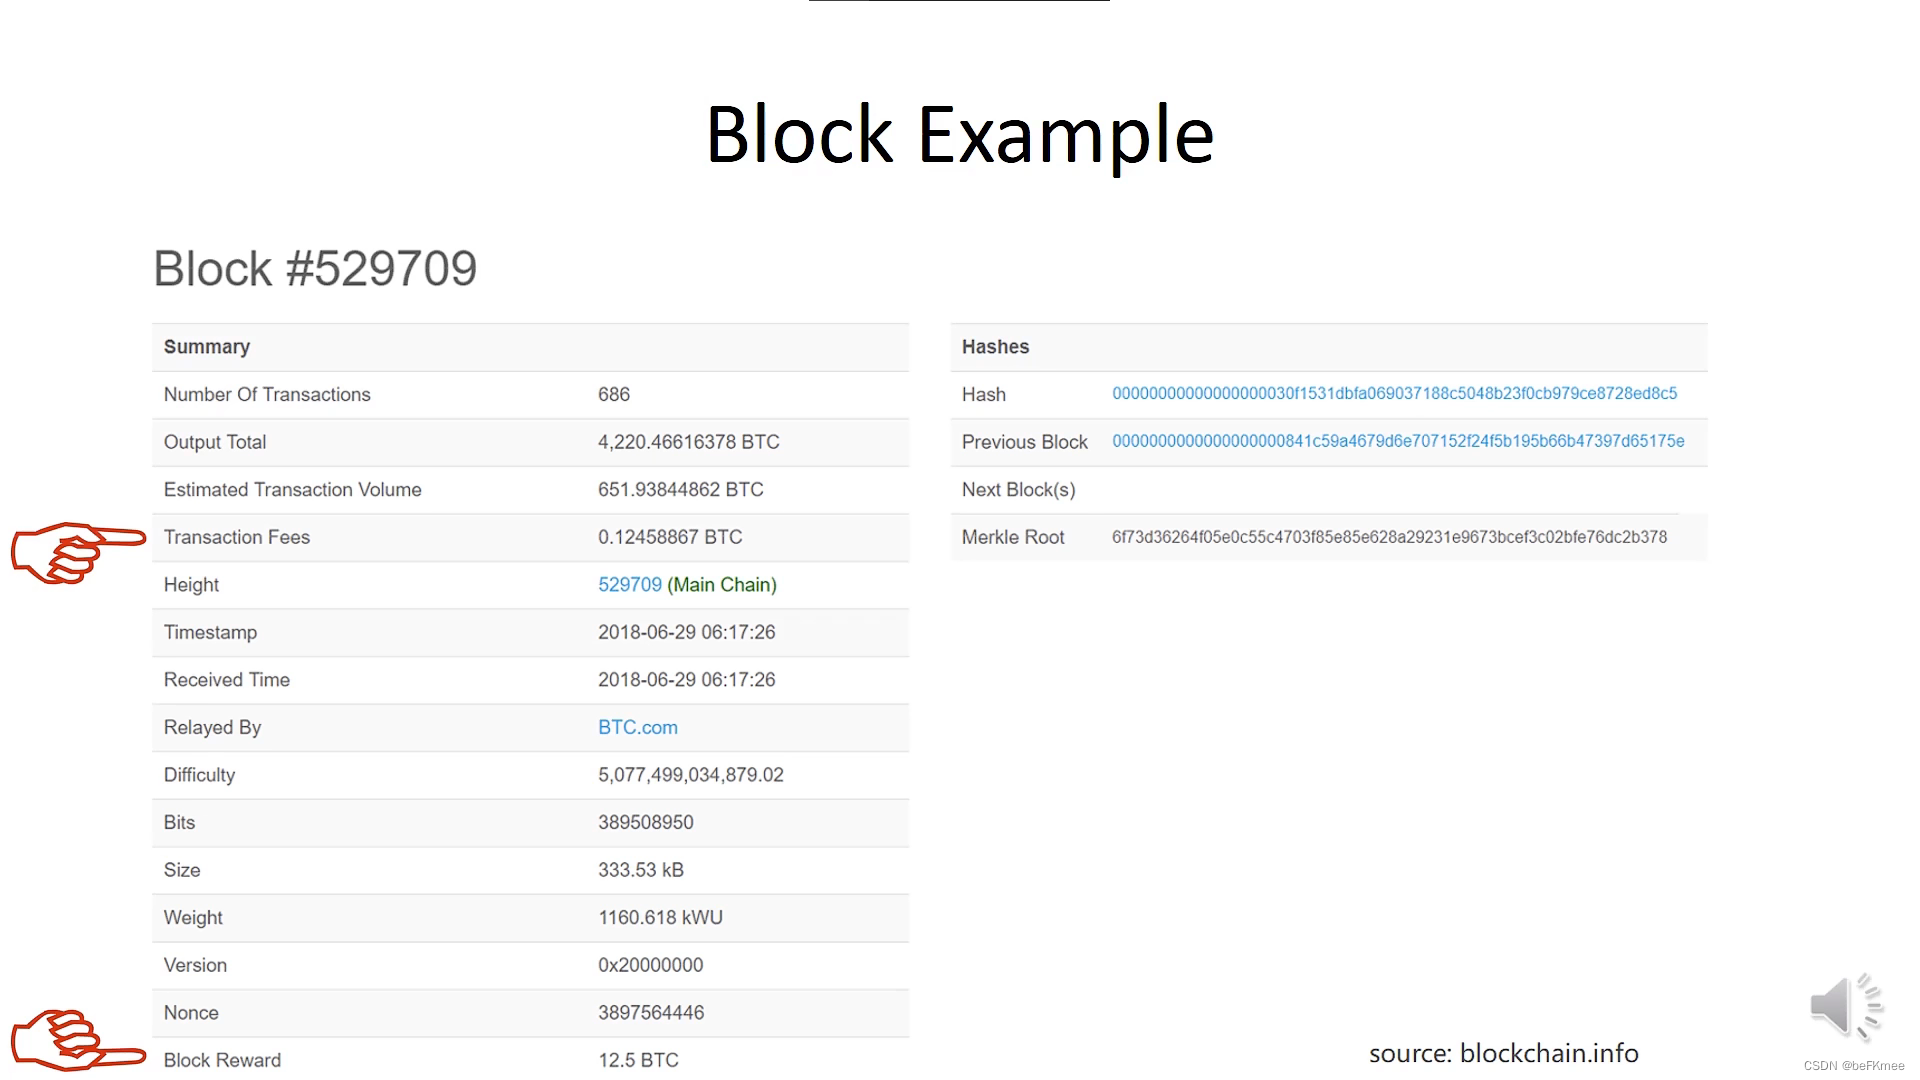Select the Weight label
Screen dimensions: 1920x1080
point(193,918)
